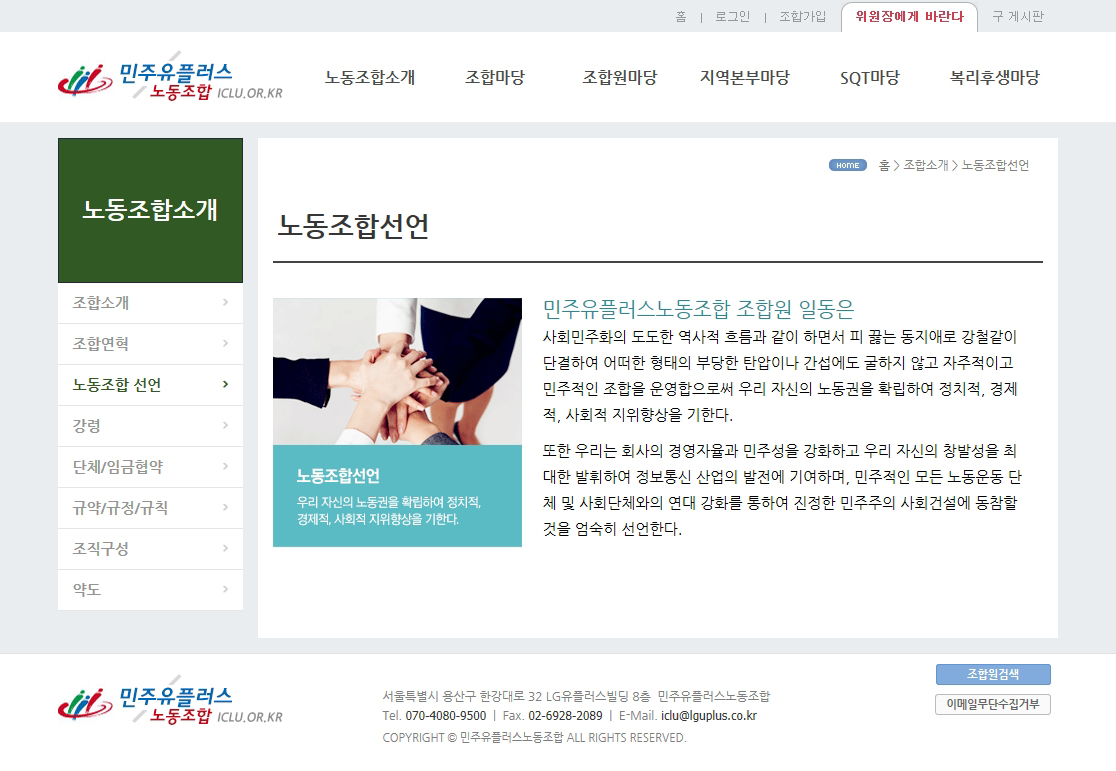1116x771 pixels.
Task: Open the 지역본부마당 main menu
Action: 744,78
